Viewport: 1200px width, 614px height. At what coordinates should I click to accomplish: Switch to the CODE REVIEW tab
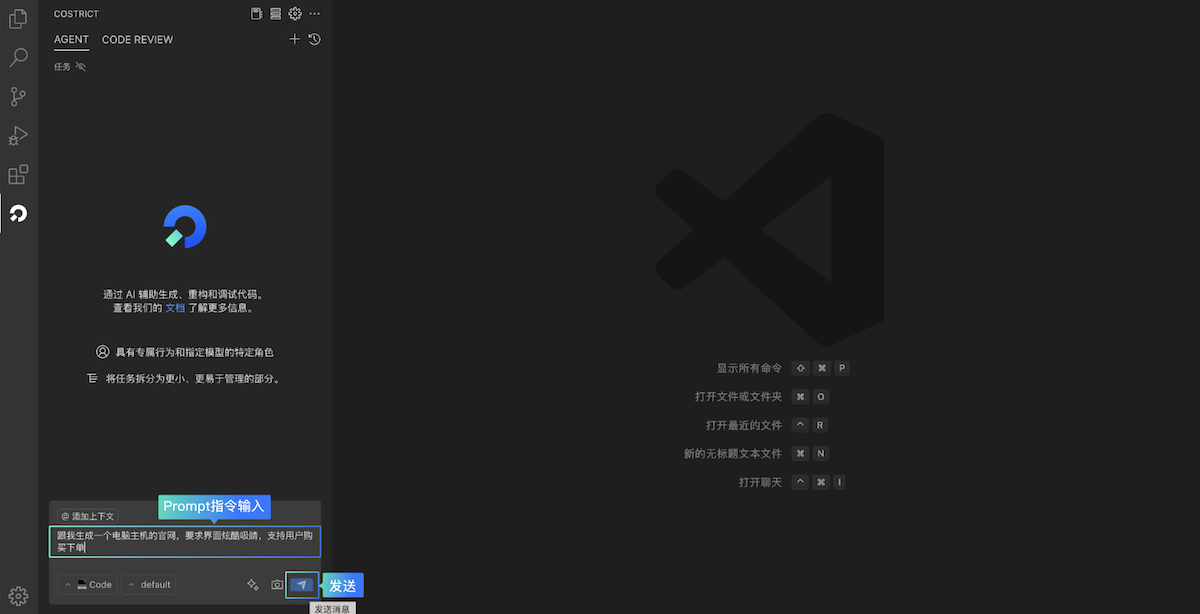point(137,40)
